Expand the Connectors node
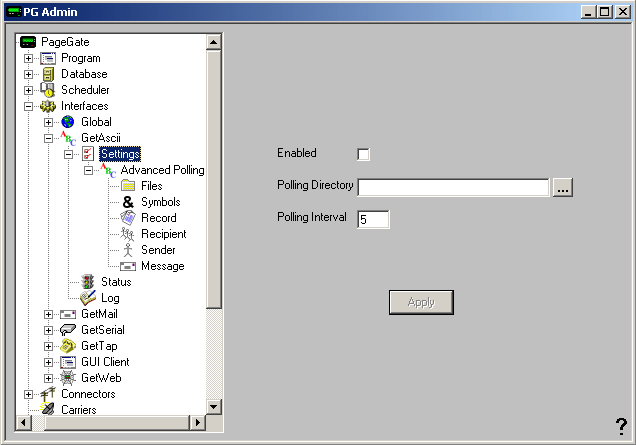Screen dimensions: 636x445 point(28,394)
